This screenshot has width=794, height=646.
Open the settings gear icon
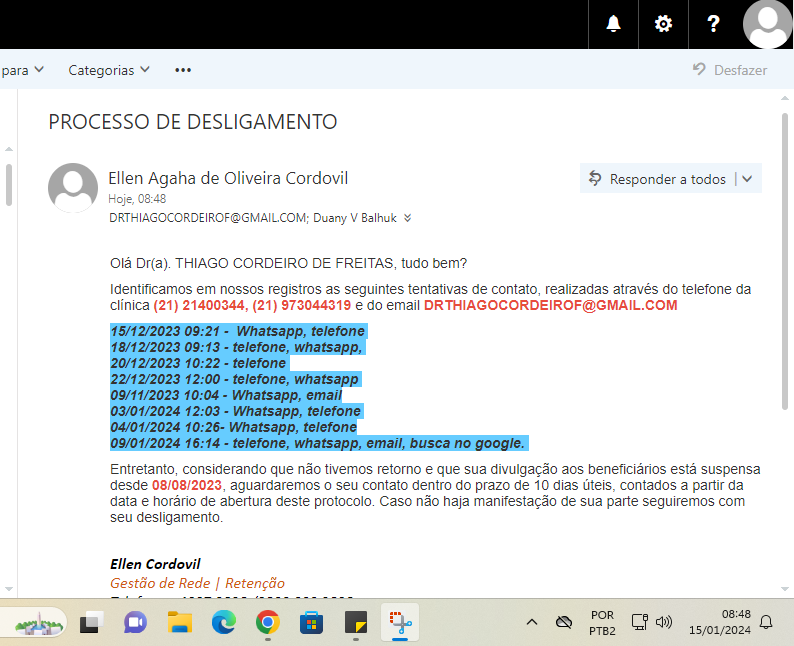[663, 24]
